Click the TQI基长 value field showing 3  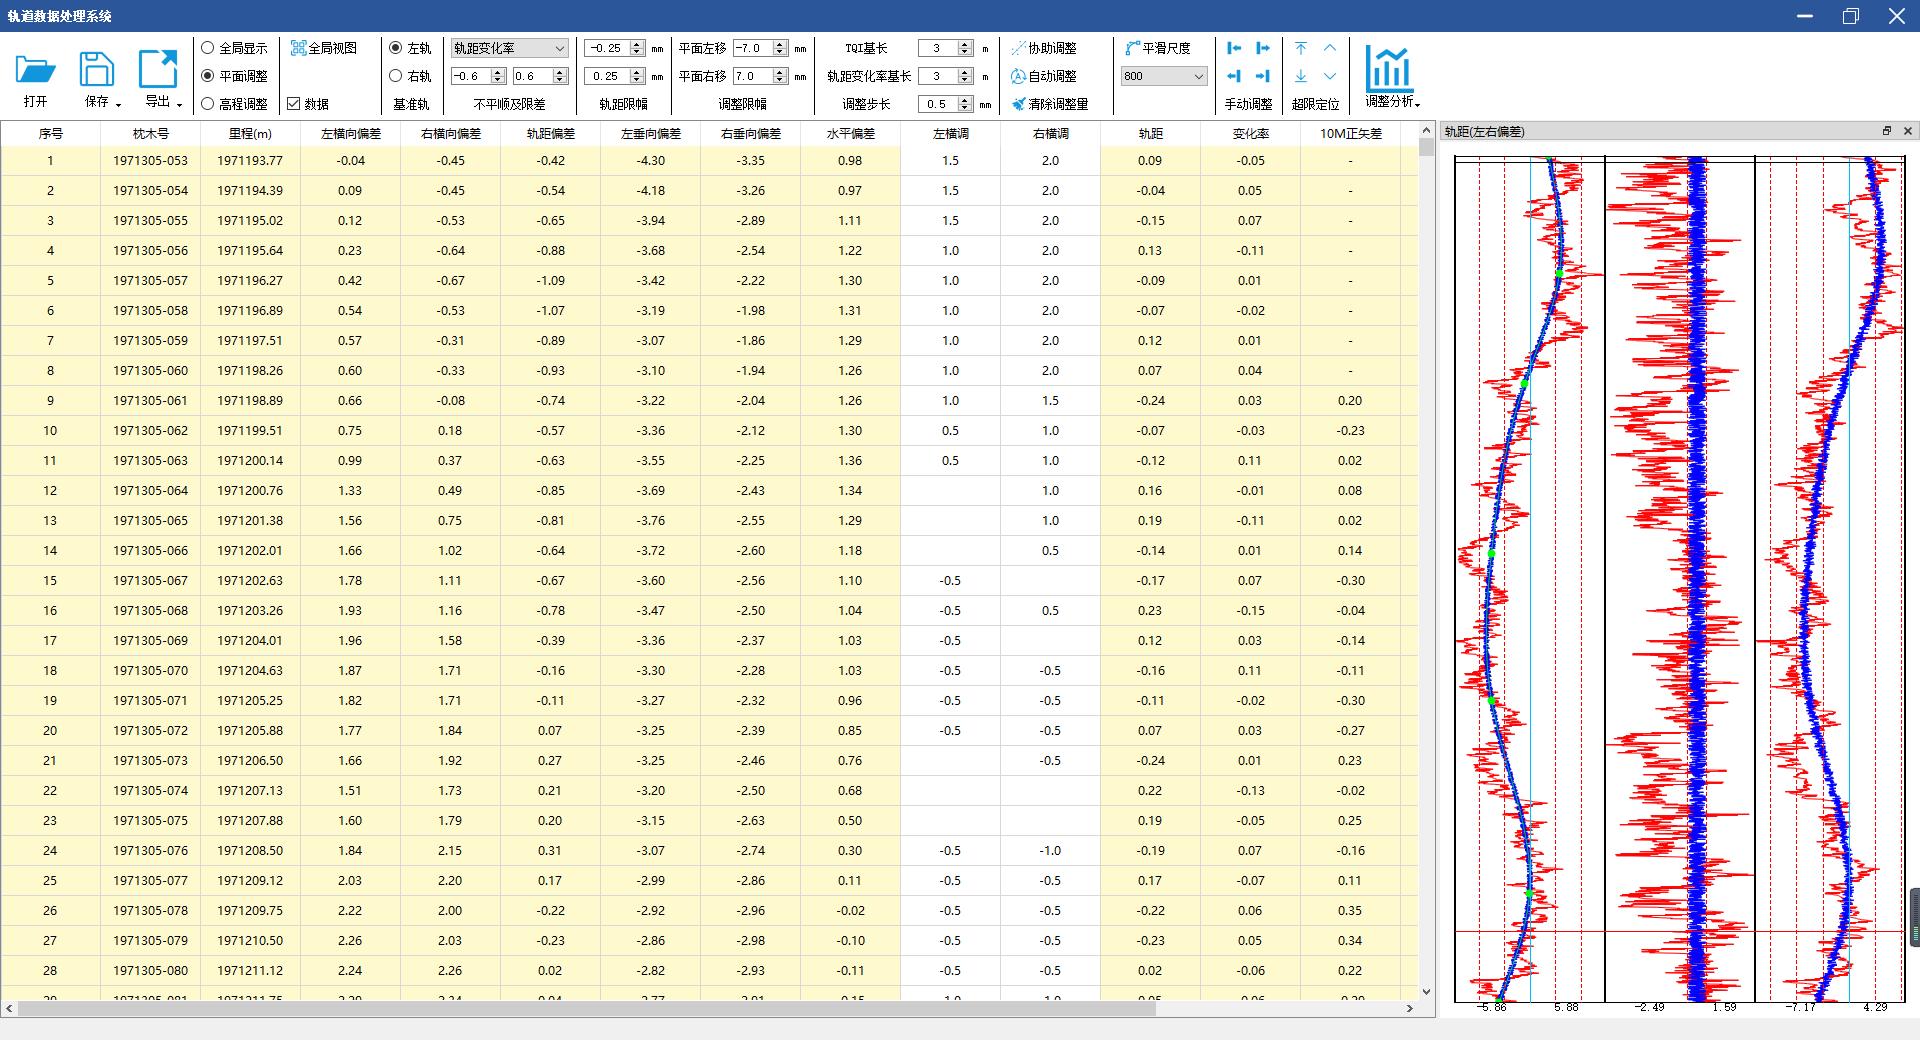pyautogui.click(x=938, y=48)
